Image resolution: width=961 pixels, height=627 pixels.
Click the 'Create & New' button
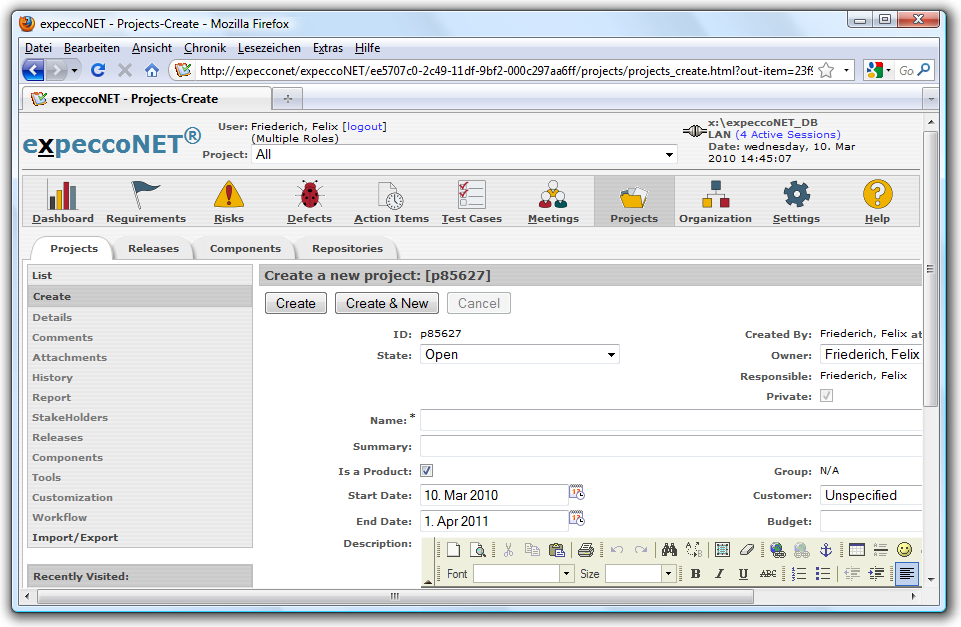click(386, 304)
